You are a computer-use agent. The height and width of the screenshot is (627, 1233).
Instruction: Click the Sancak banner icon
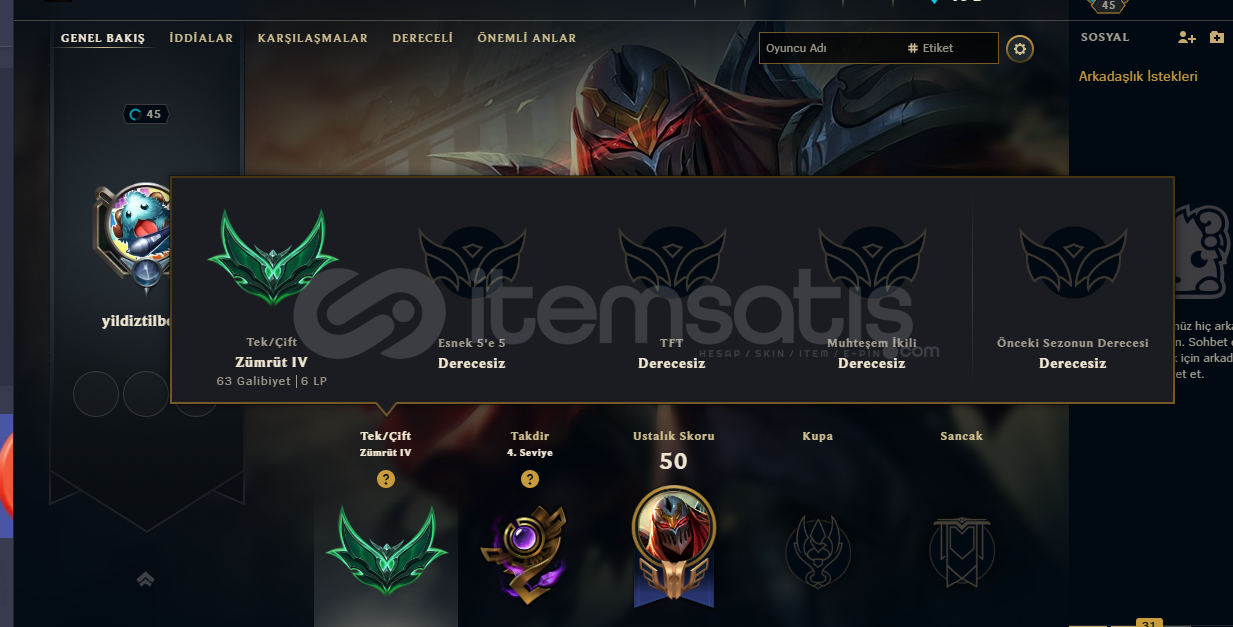(961, 551)
